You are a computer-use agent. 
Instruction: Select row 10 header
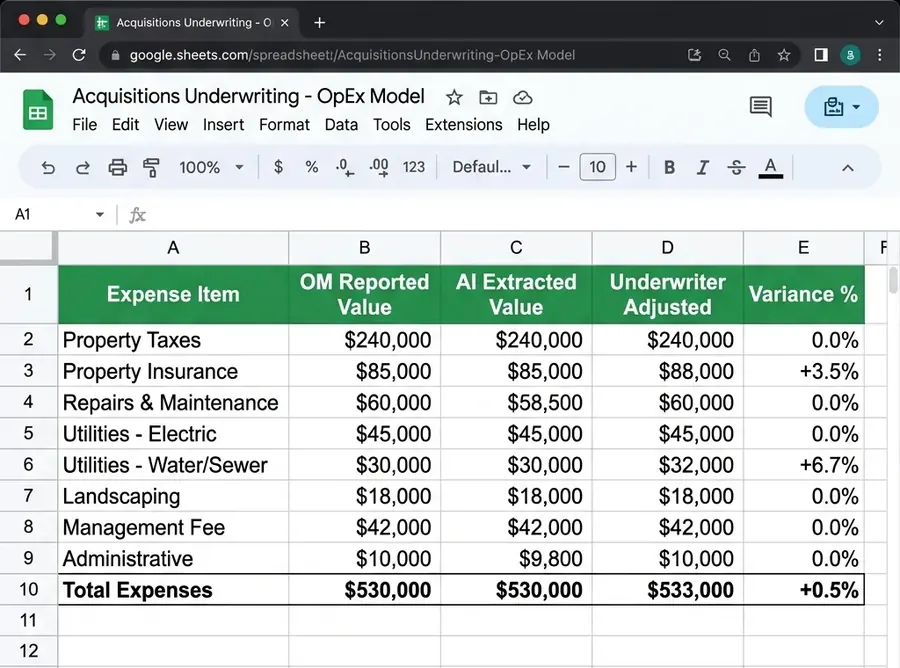point(29,589)
